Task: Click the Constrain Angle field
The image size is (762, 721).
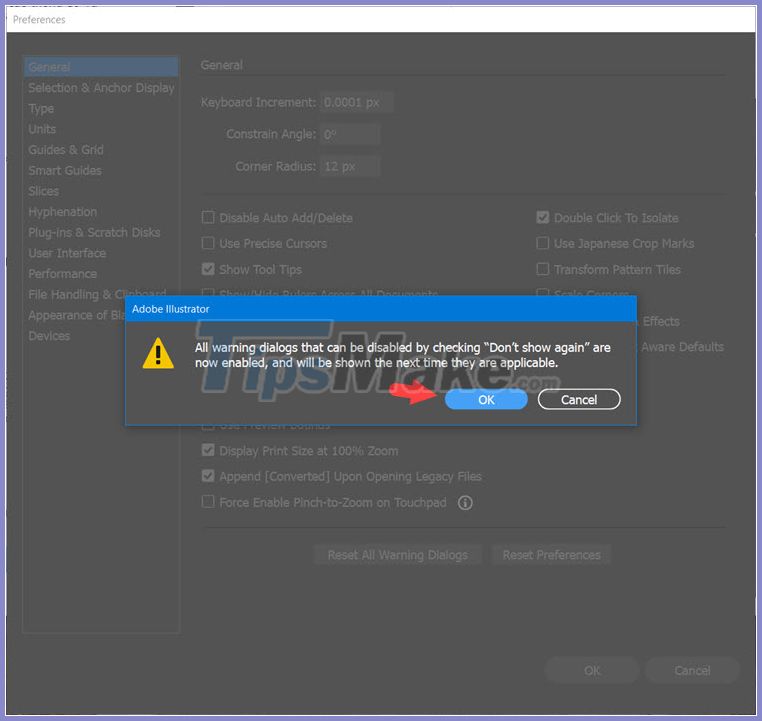Action: coord(350,134)
